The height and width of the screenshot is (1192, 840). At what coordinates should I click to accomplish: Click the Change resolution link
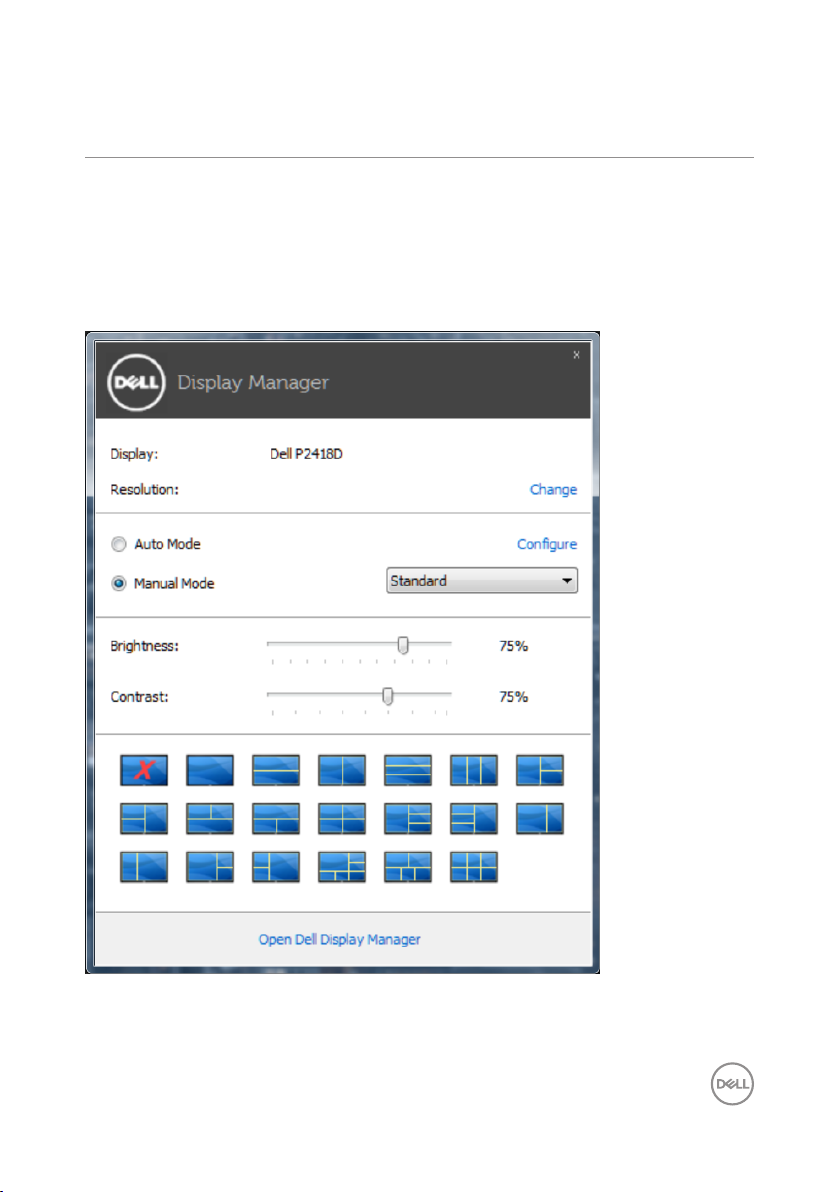(x=553, y=490)
